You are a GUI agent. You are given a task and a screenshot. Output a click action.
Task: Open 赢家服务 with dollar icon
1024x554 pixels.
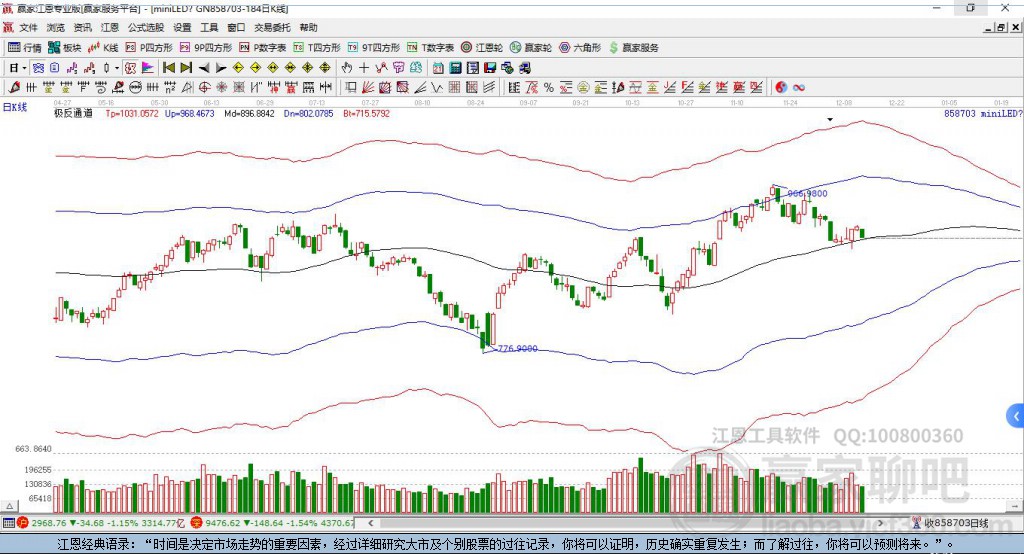pyautogui.click(x=633, y=48)
